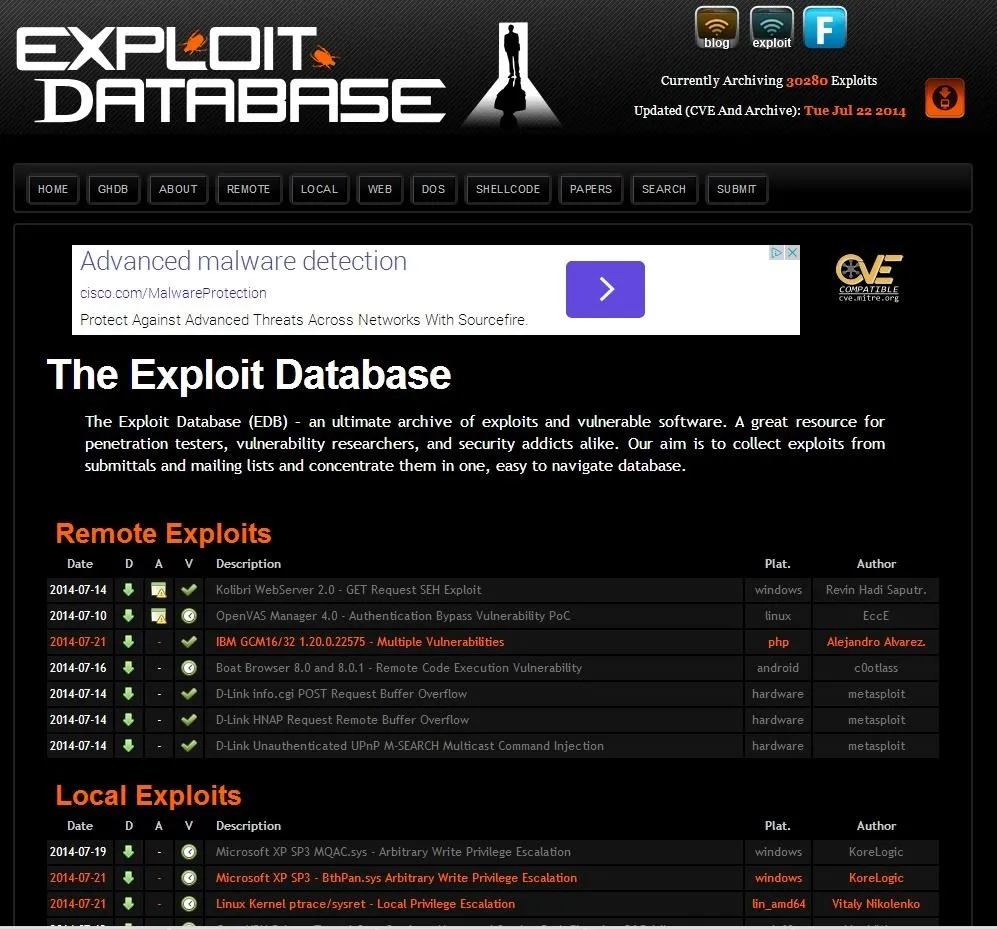Viewport: 997px width, 930px height.
Task: Click verified checkmark for D-Link UPnP row
Action: pos(189,746)
